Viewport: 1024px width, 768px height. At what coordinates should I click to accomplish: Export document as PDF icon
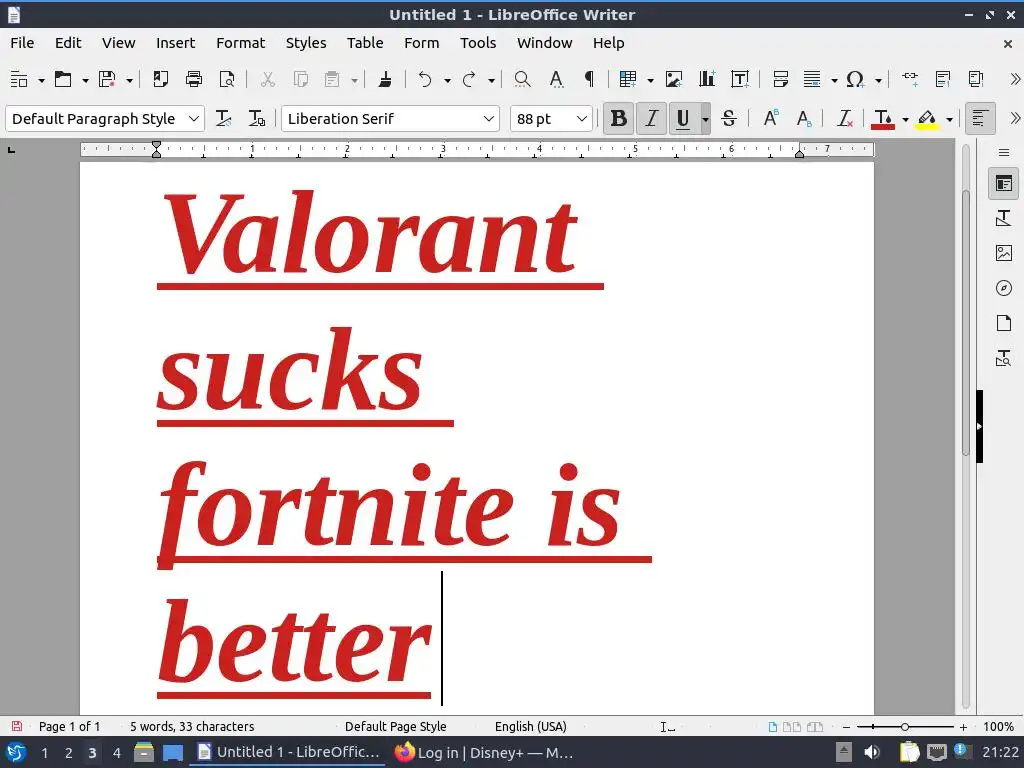click(x=160, y=80)
